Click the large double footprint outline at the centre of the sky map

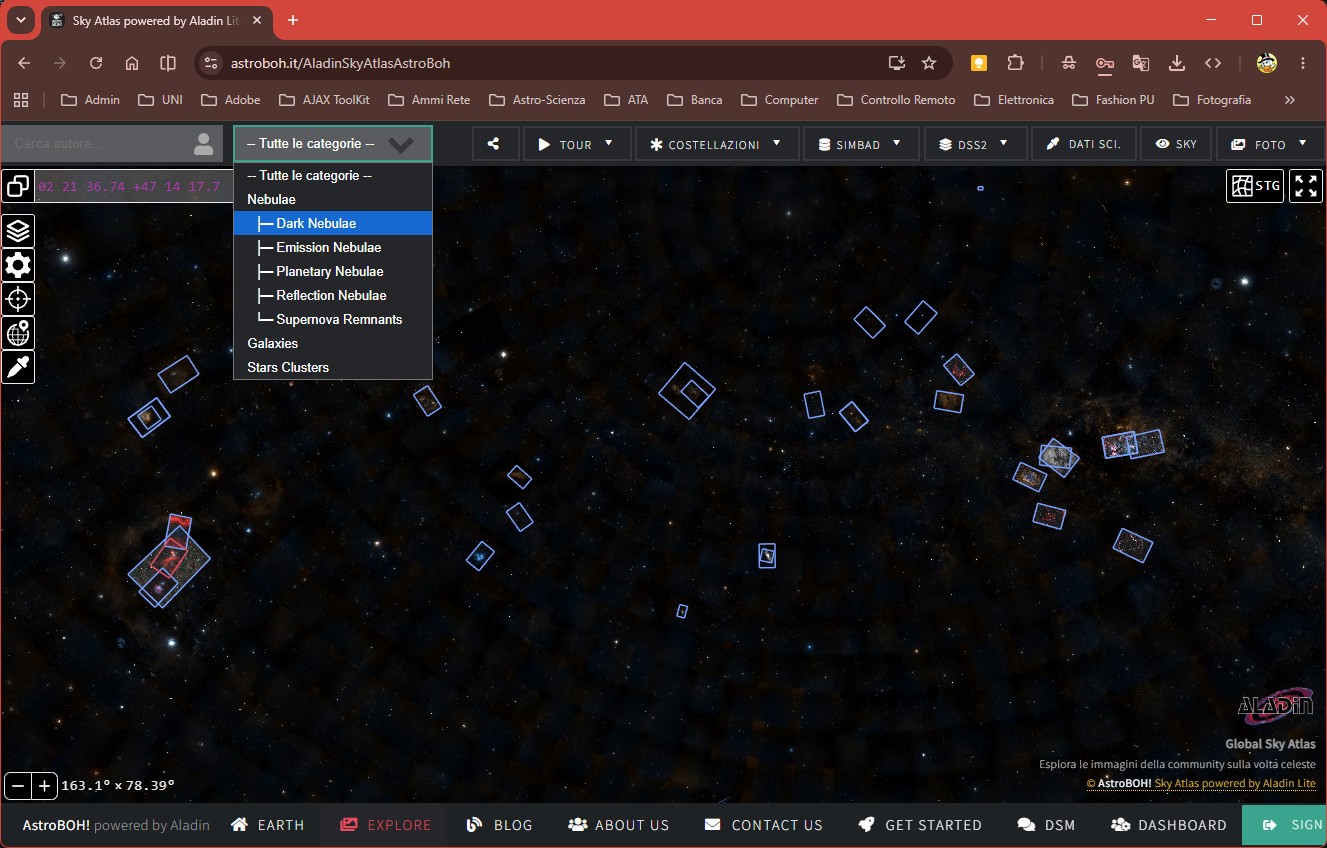(x=687, y=391)
